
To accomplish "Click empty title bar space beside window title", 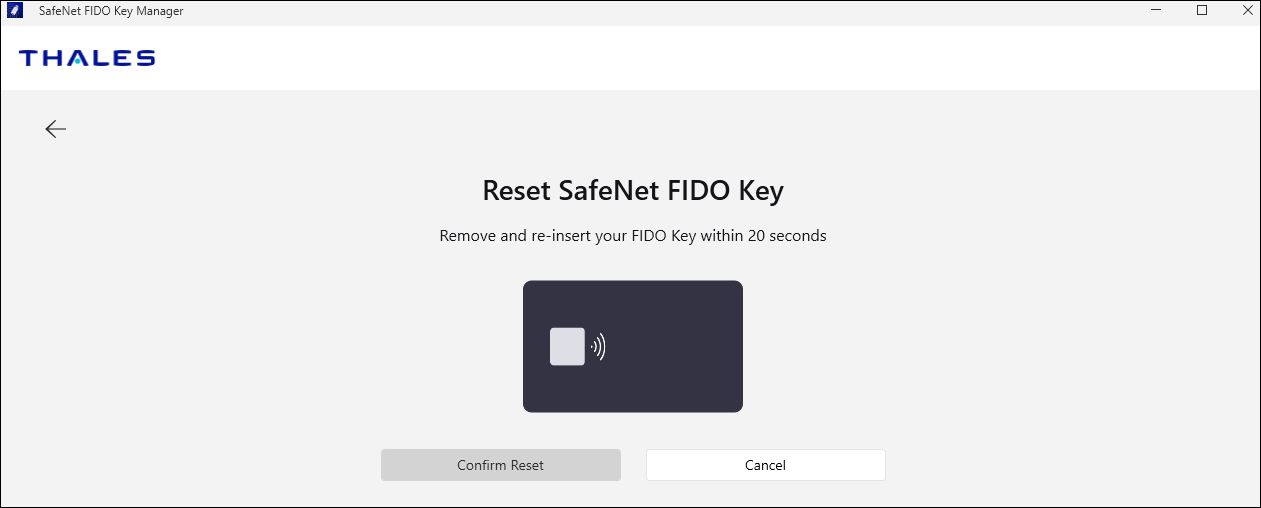I will (x=600, y=11).
